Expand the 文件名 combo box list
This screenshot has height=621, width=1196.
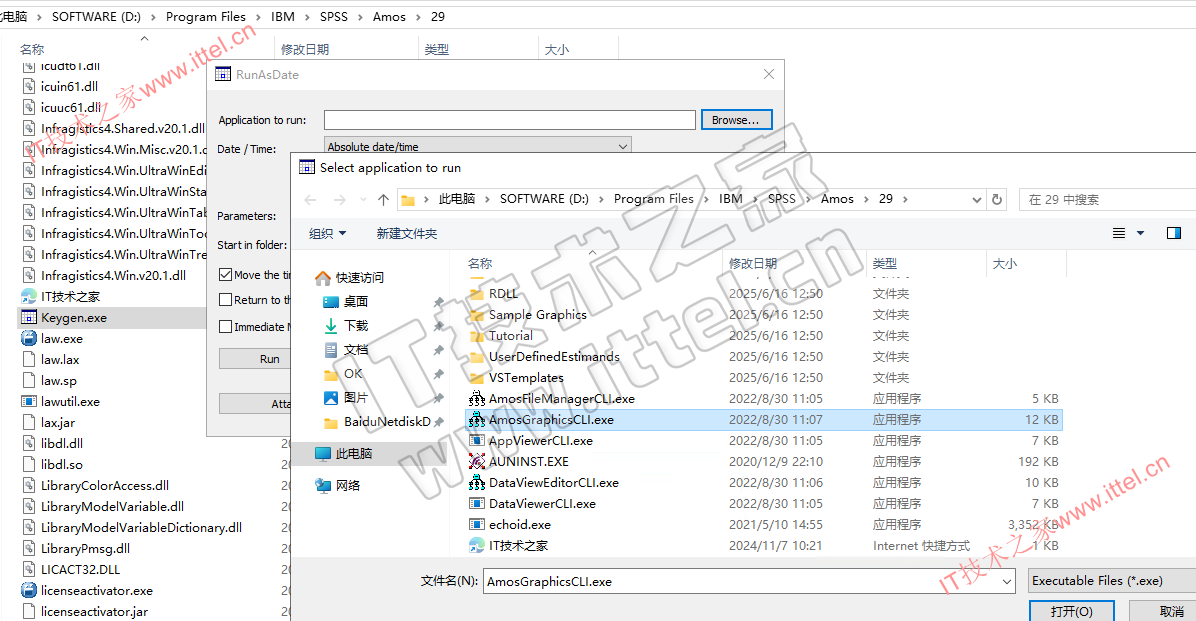[1007, 581]
